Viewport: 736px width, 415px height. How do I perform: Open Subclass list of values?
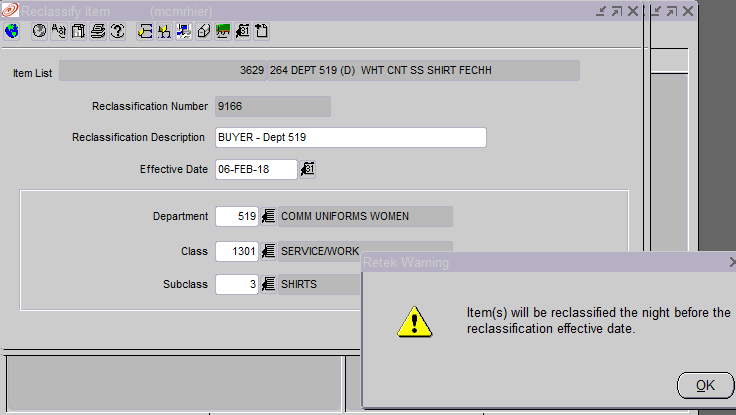click(268, 284)
